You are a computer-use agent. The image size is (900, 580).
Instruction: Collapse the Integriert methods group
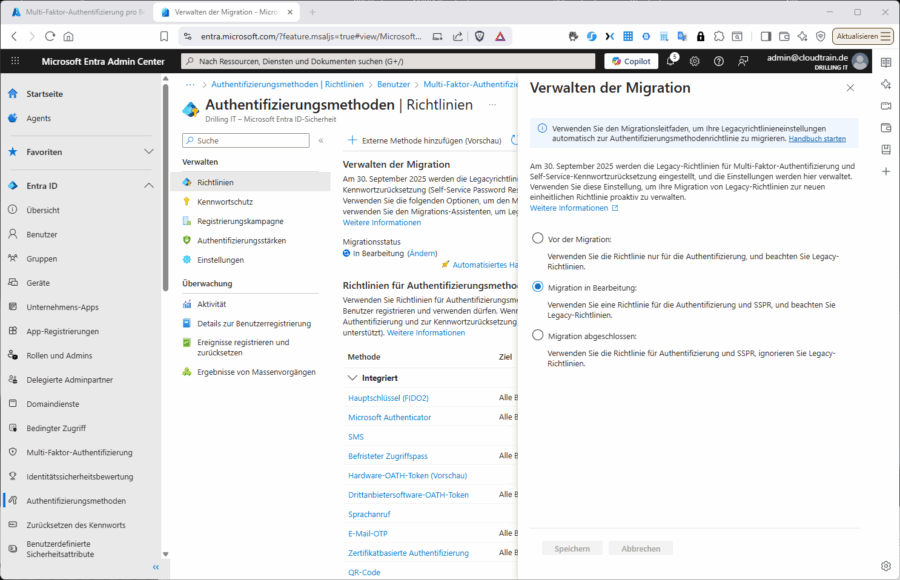(352, 378)
